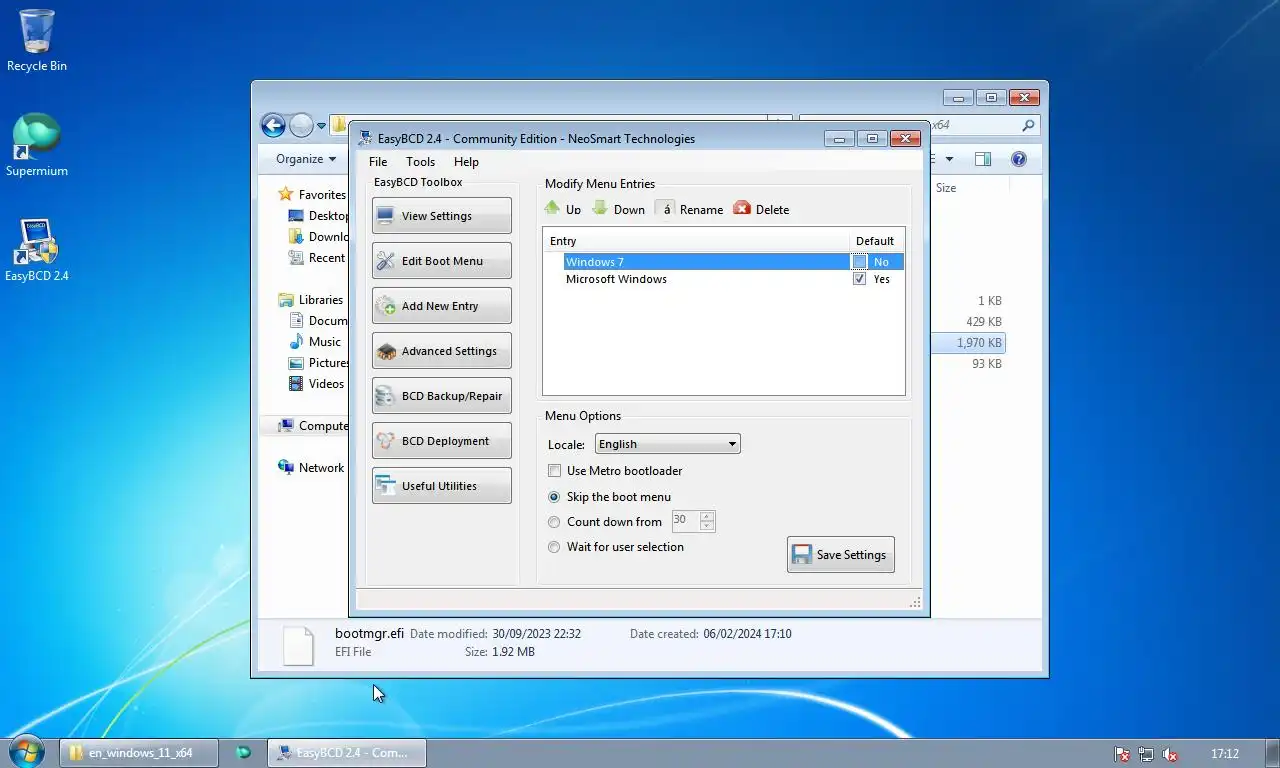Open BCD Backup/Repair section

tap(441, 396)
